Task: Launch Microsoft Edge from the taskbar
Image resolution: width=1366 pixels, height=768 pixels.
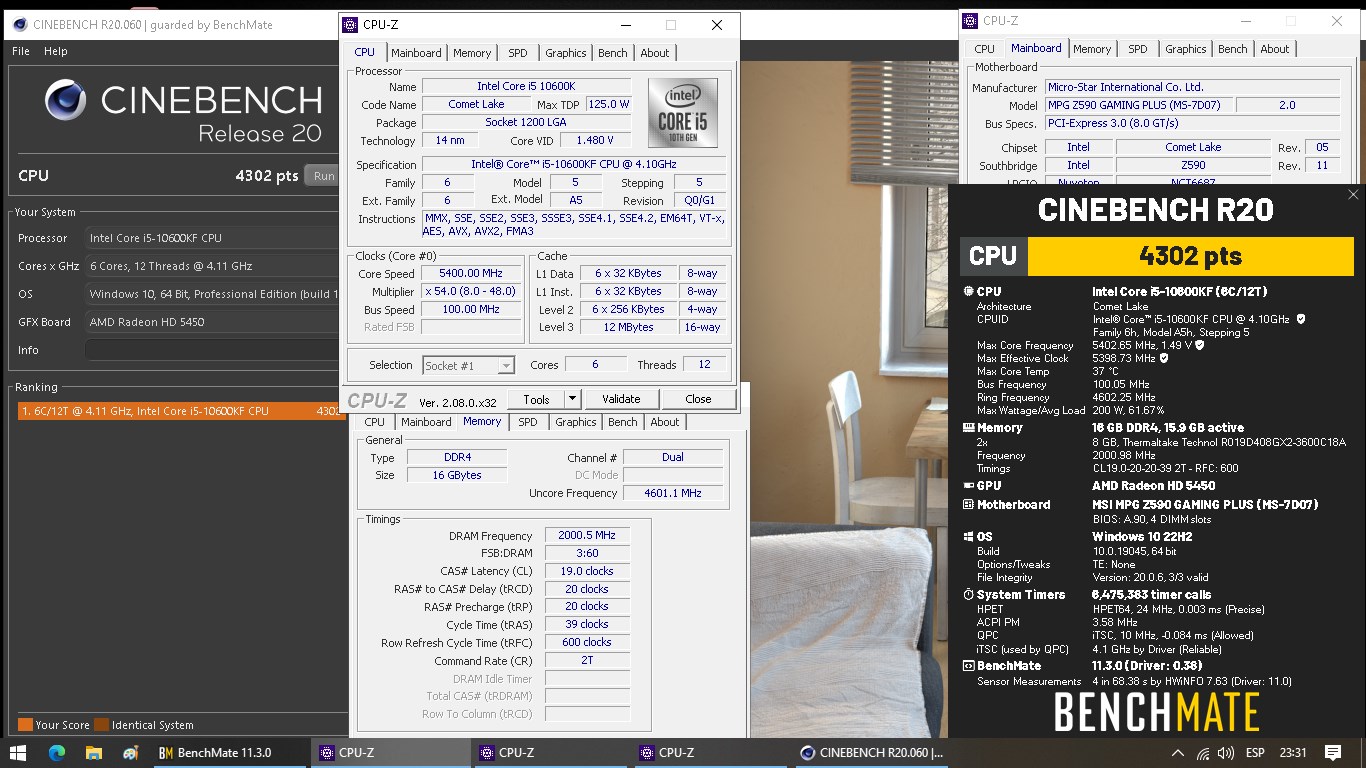Action: coord(57,752)
